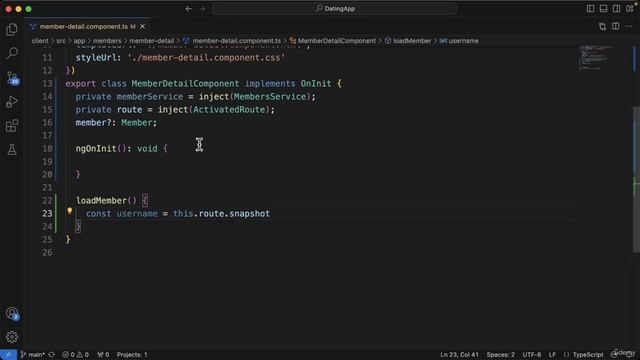Image resolution: width=640 pixels, height=360 pixels.
Task: Open errors and warnings count in status bar
Action: pos(75,355)
